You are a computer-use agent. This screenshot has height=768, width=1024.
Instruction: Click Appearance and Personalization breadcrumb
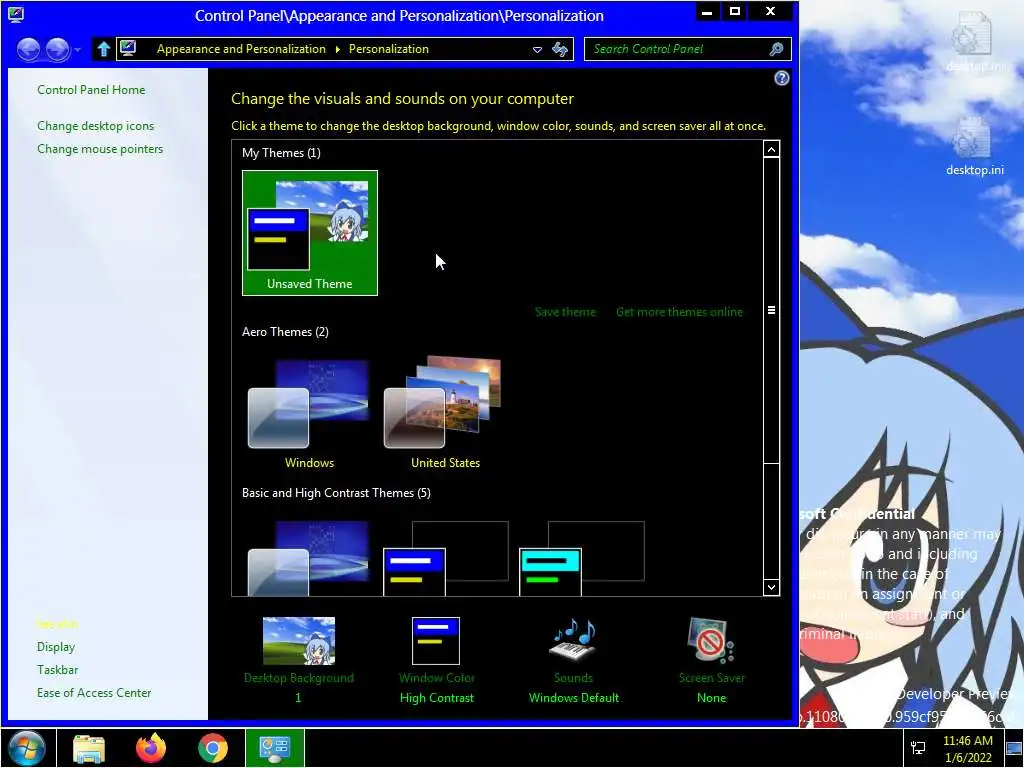click(241, 49)
